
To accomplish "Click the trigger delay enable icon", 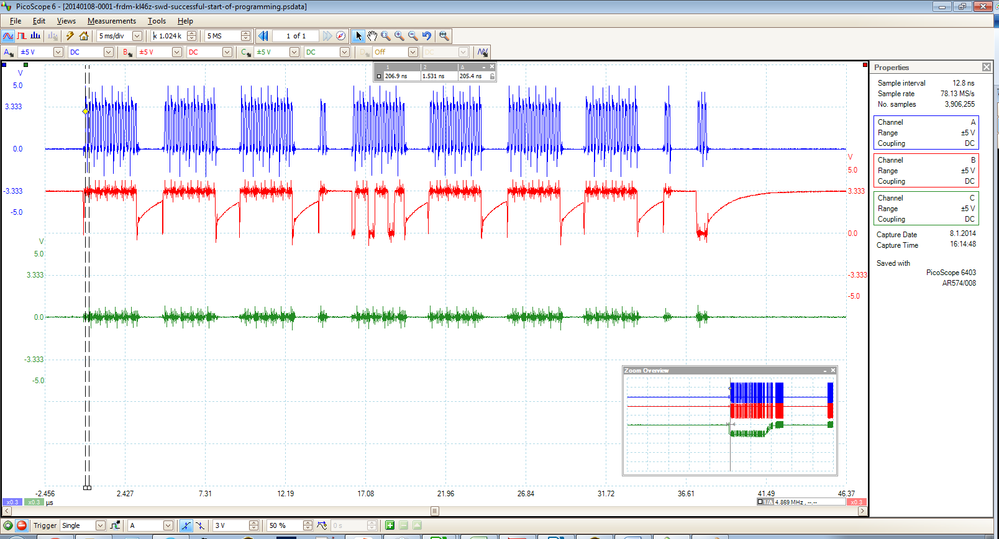I will point(322,526).
